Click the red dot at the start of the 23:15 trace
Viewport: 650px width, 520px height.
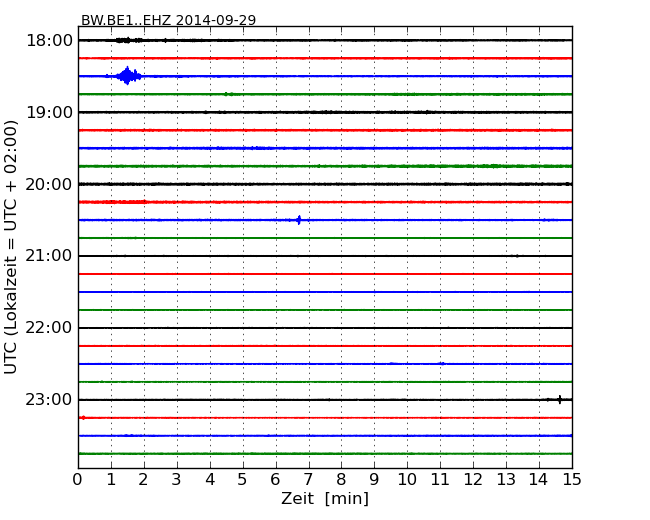(83, 418)
